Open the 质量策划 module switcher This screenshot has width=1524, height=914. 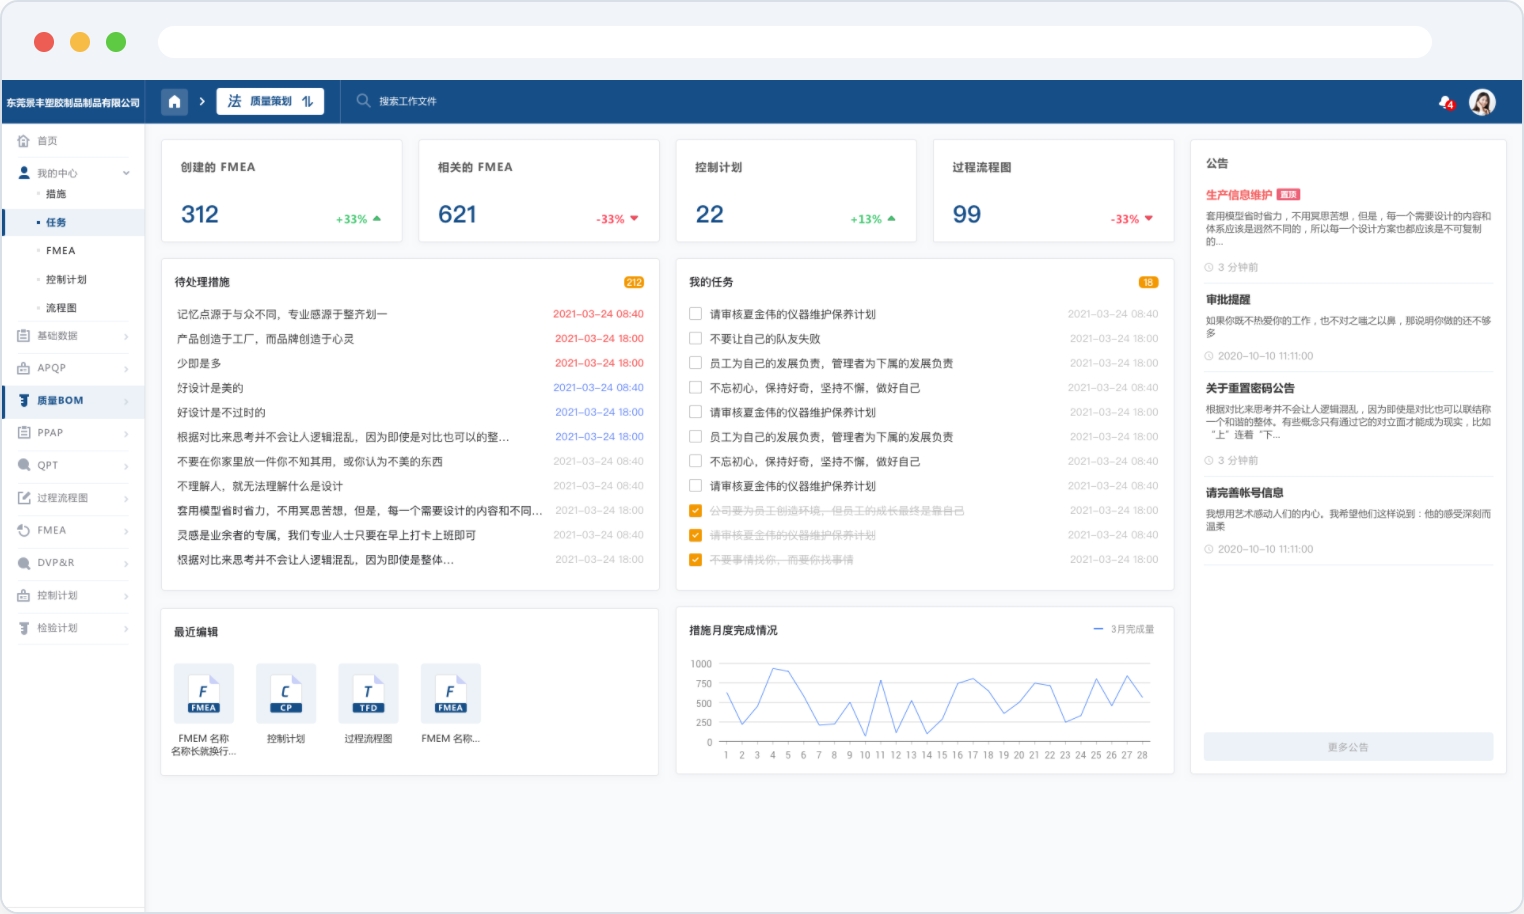[x=270, y=101]
